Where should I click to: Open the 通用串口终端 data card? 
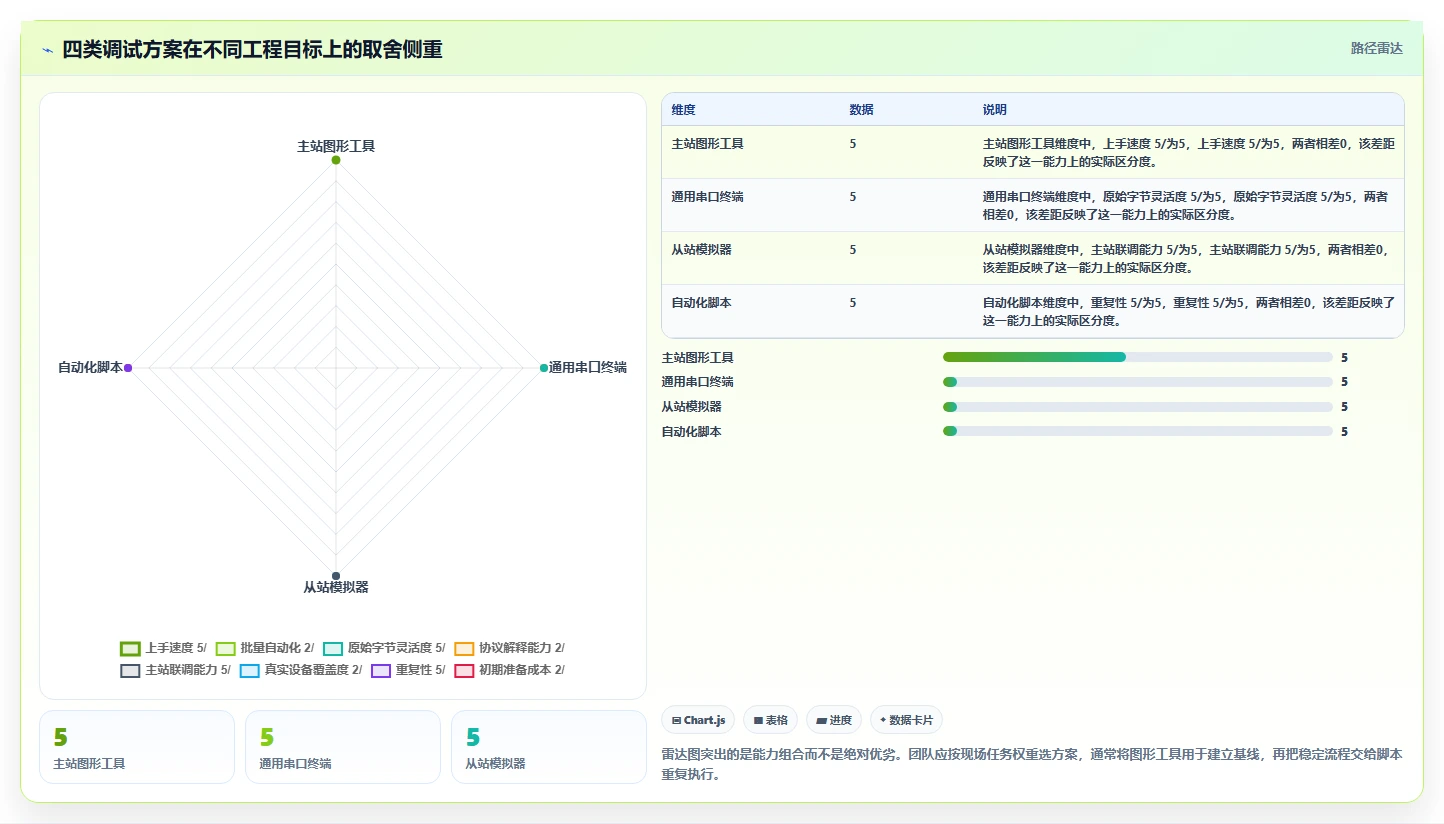tap(343, 747)
